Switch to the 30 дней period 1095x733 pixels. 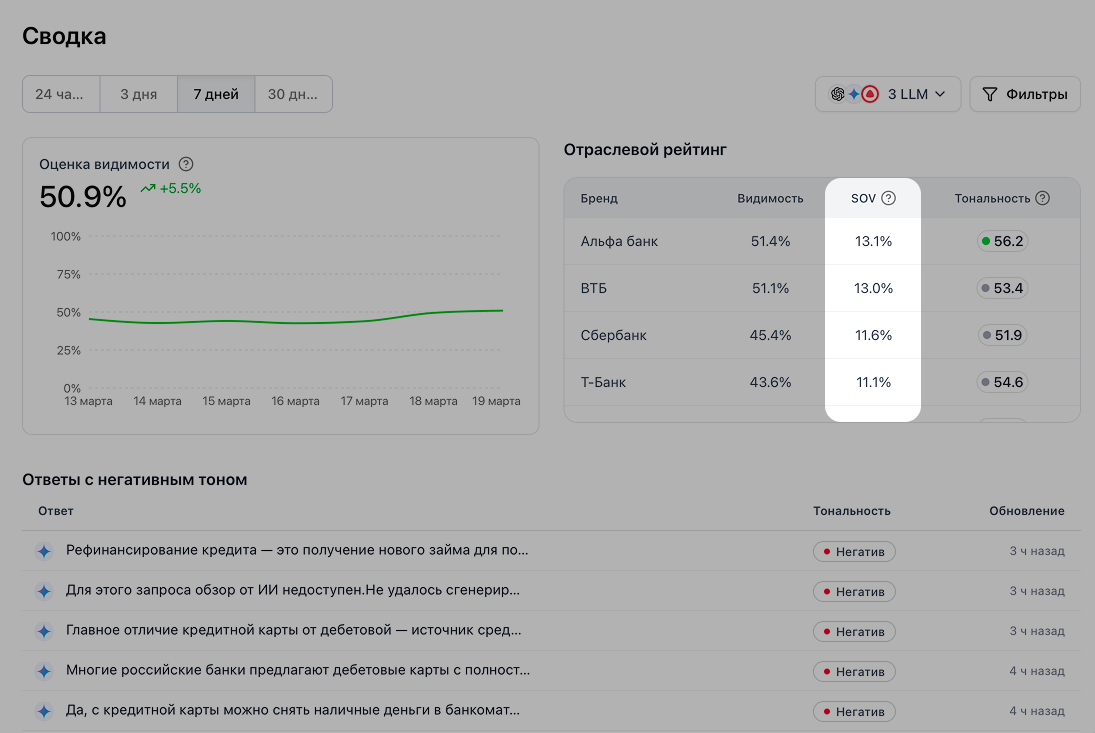pos(294,95)
